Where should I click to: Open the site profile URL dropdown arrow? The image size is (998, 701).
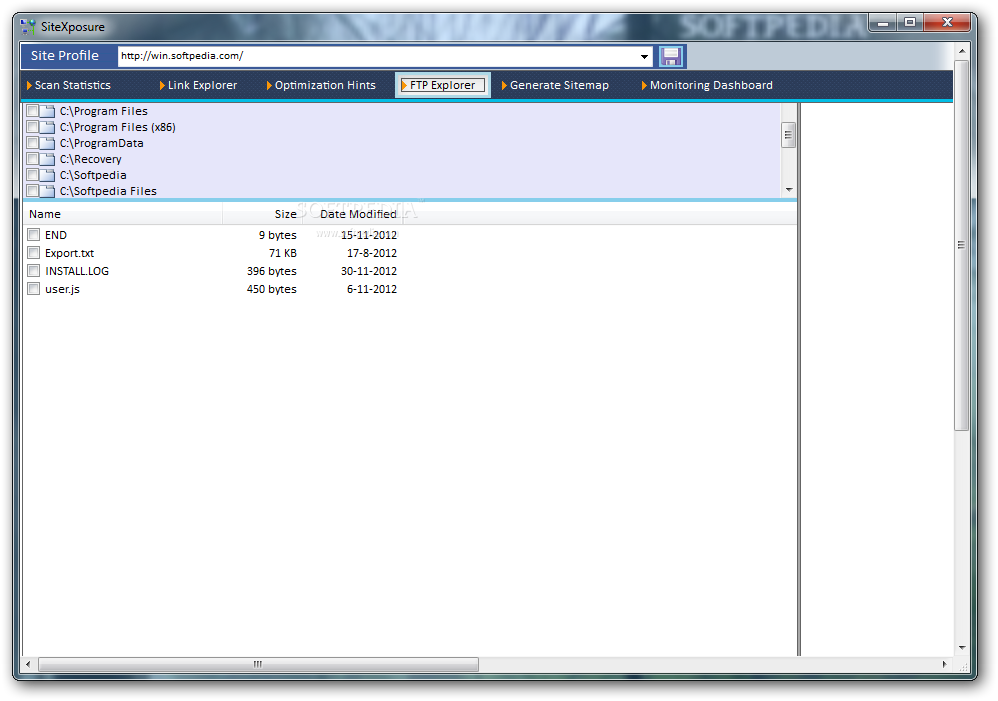point(644,57)
